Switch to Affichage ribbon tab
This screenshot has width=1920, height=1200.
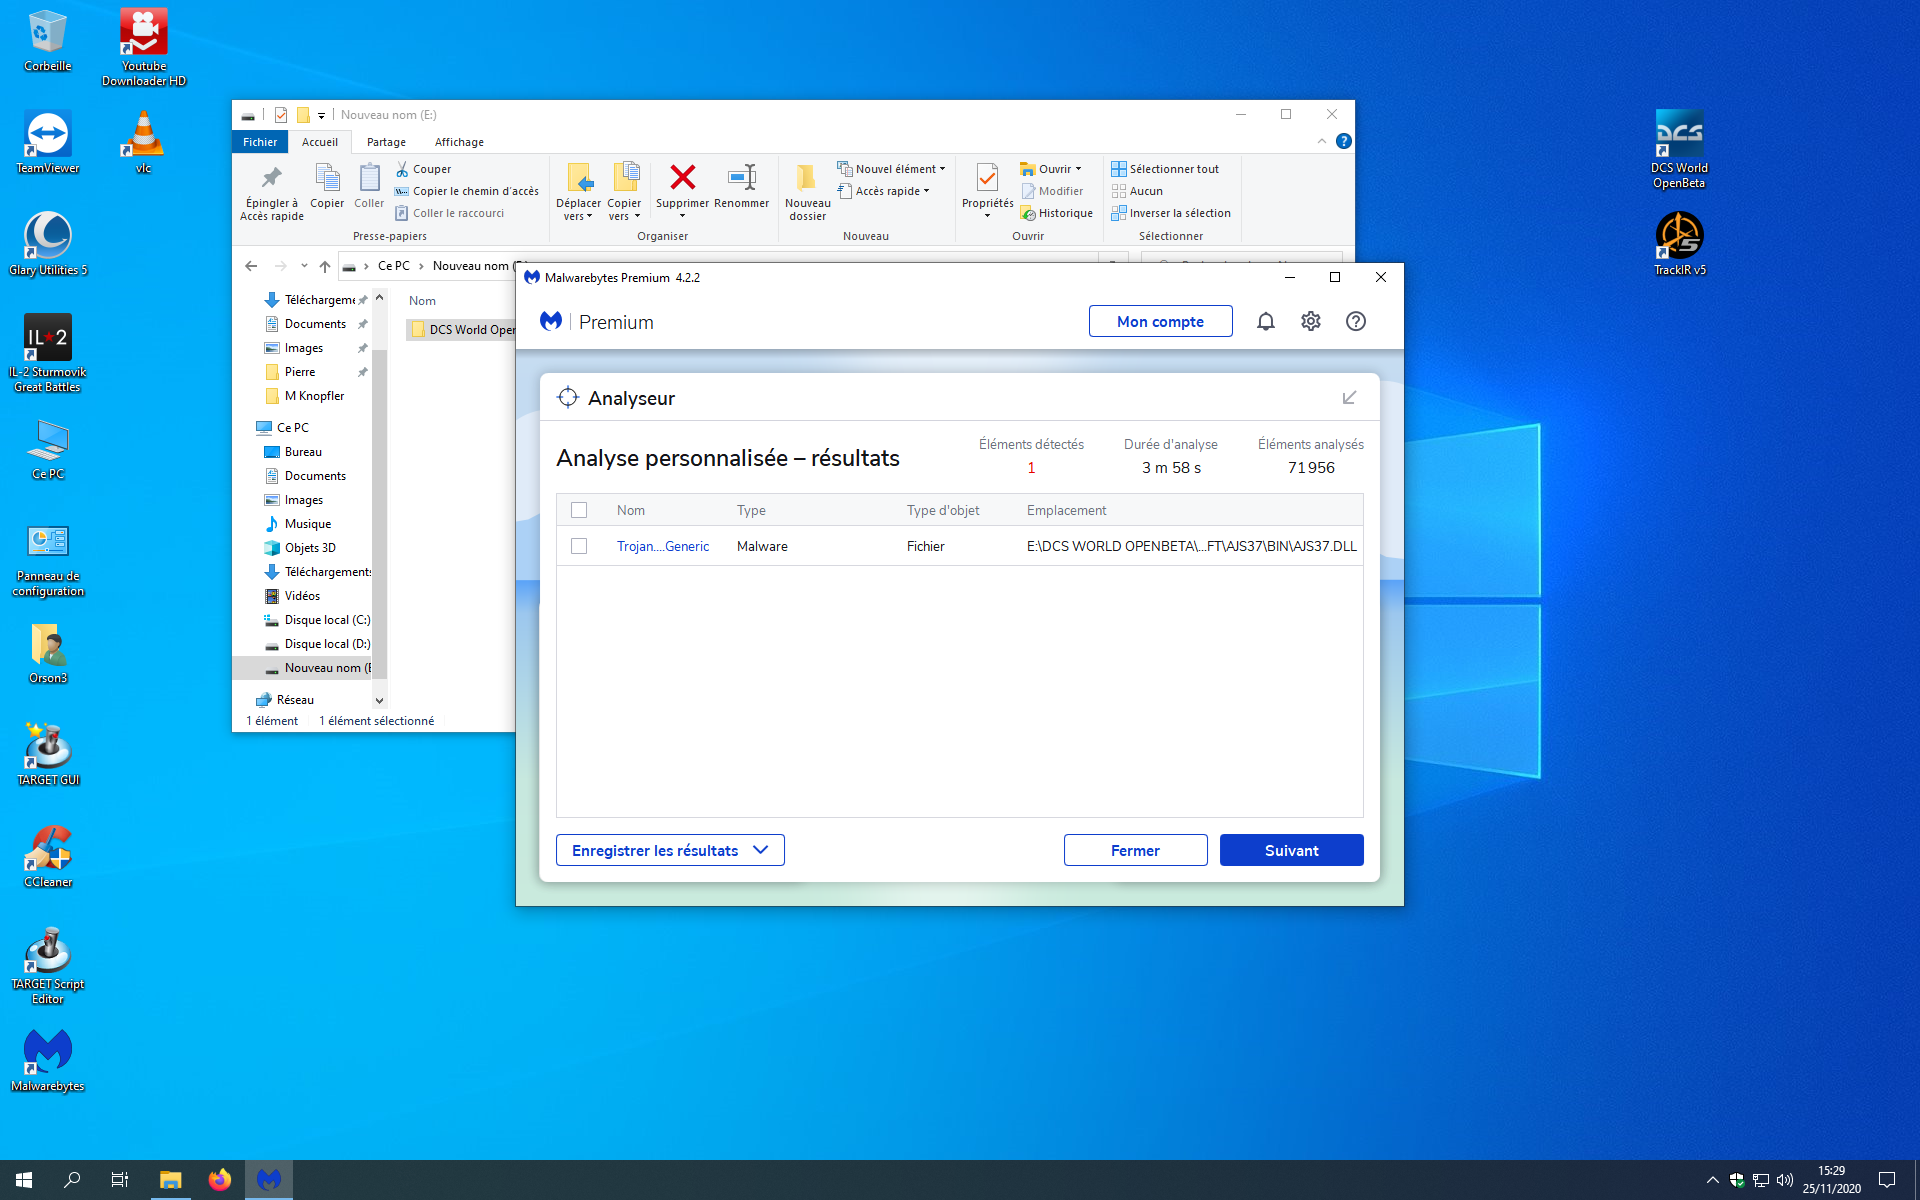[x=459, y=142]
